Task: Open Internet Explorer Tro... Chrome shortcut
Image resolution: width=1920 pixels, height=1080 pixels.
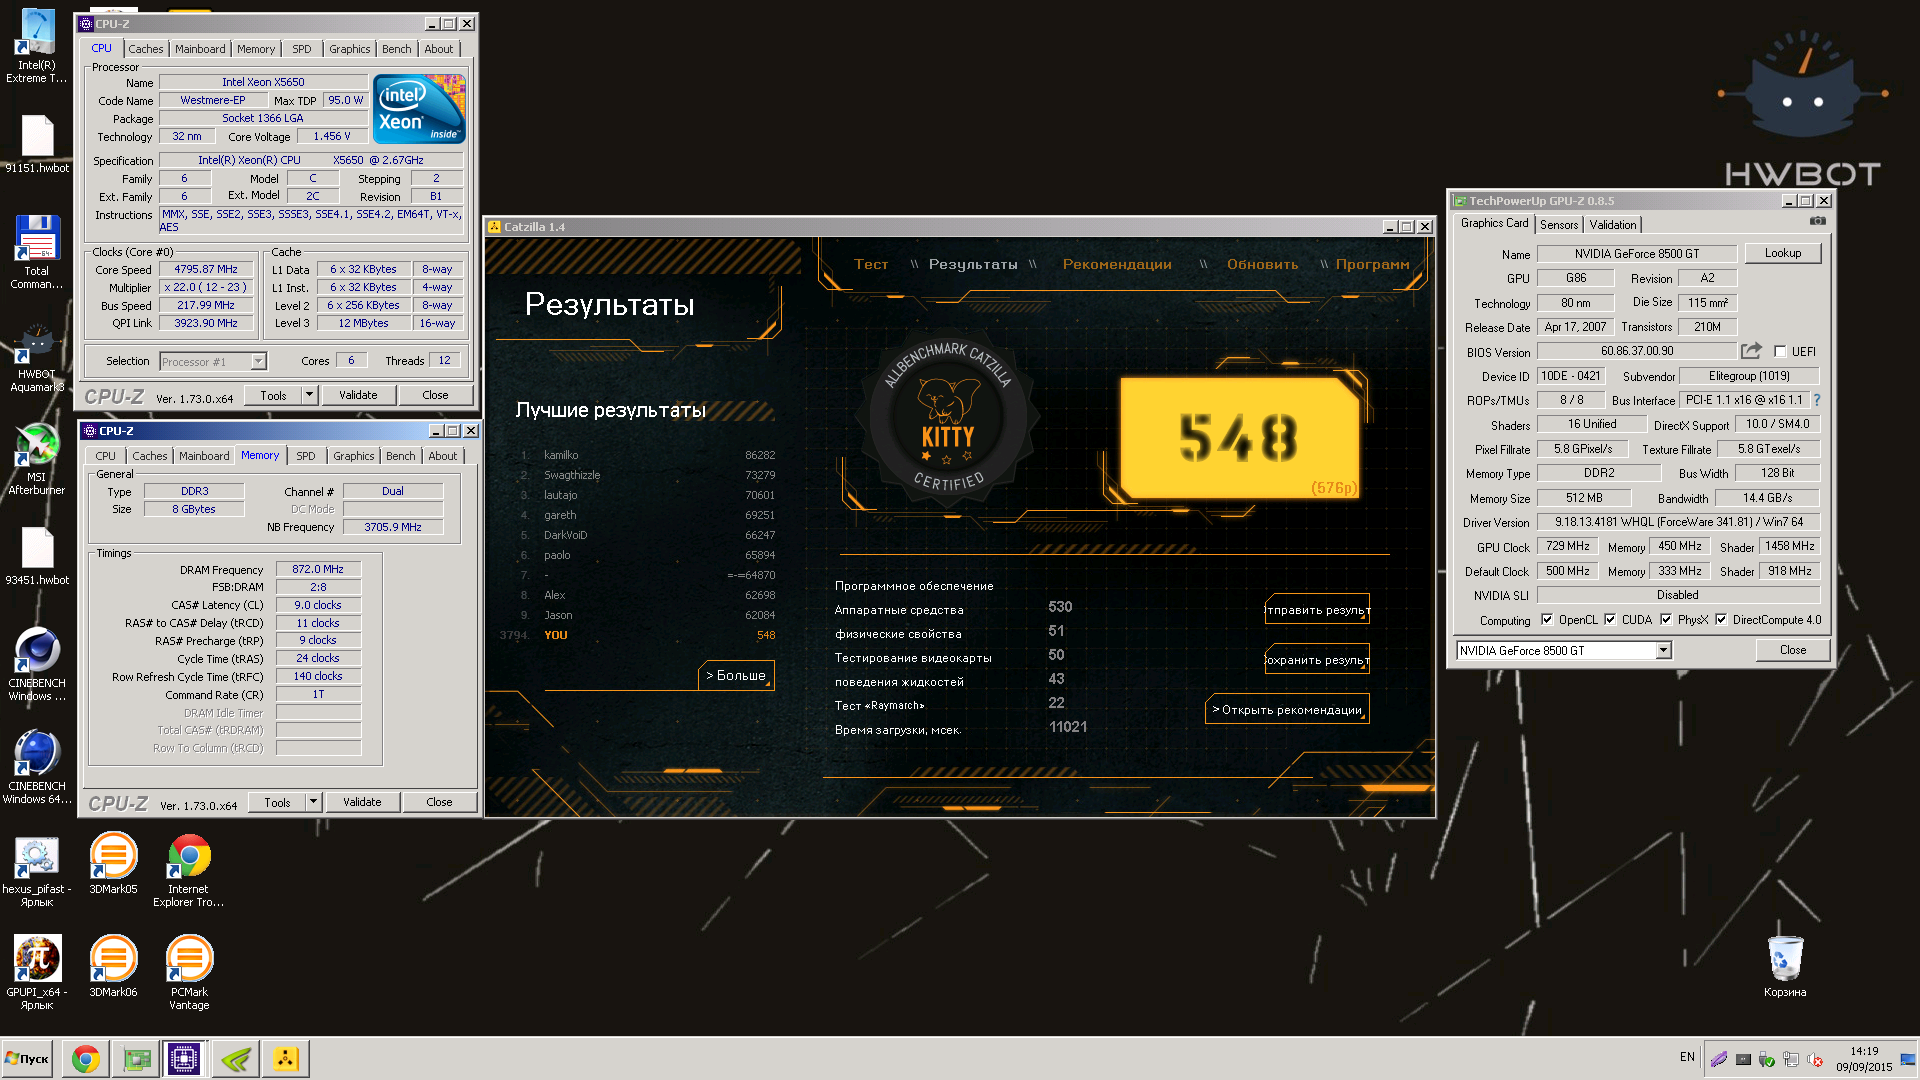Action: click(x=189, y=871)
